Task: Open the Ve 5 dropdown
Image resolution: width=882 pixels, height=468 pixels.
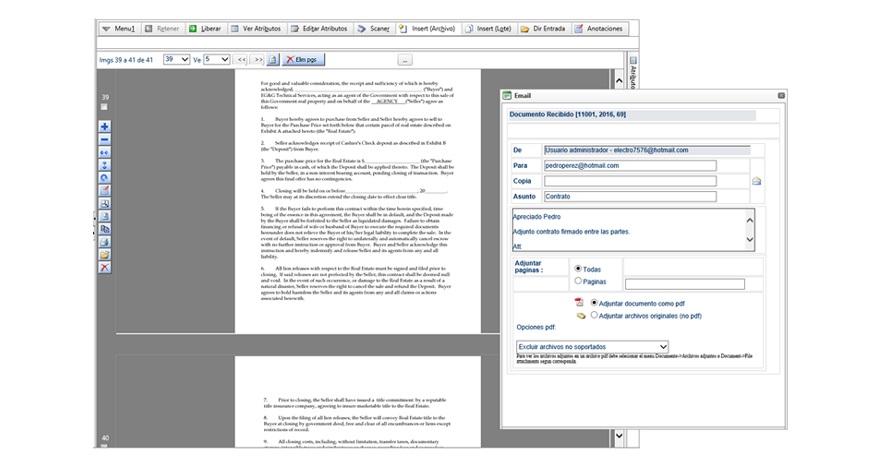Action: pos(217,60)
